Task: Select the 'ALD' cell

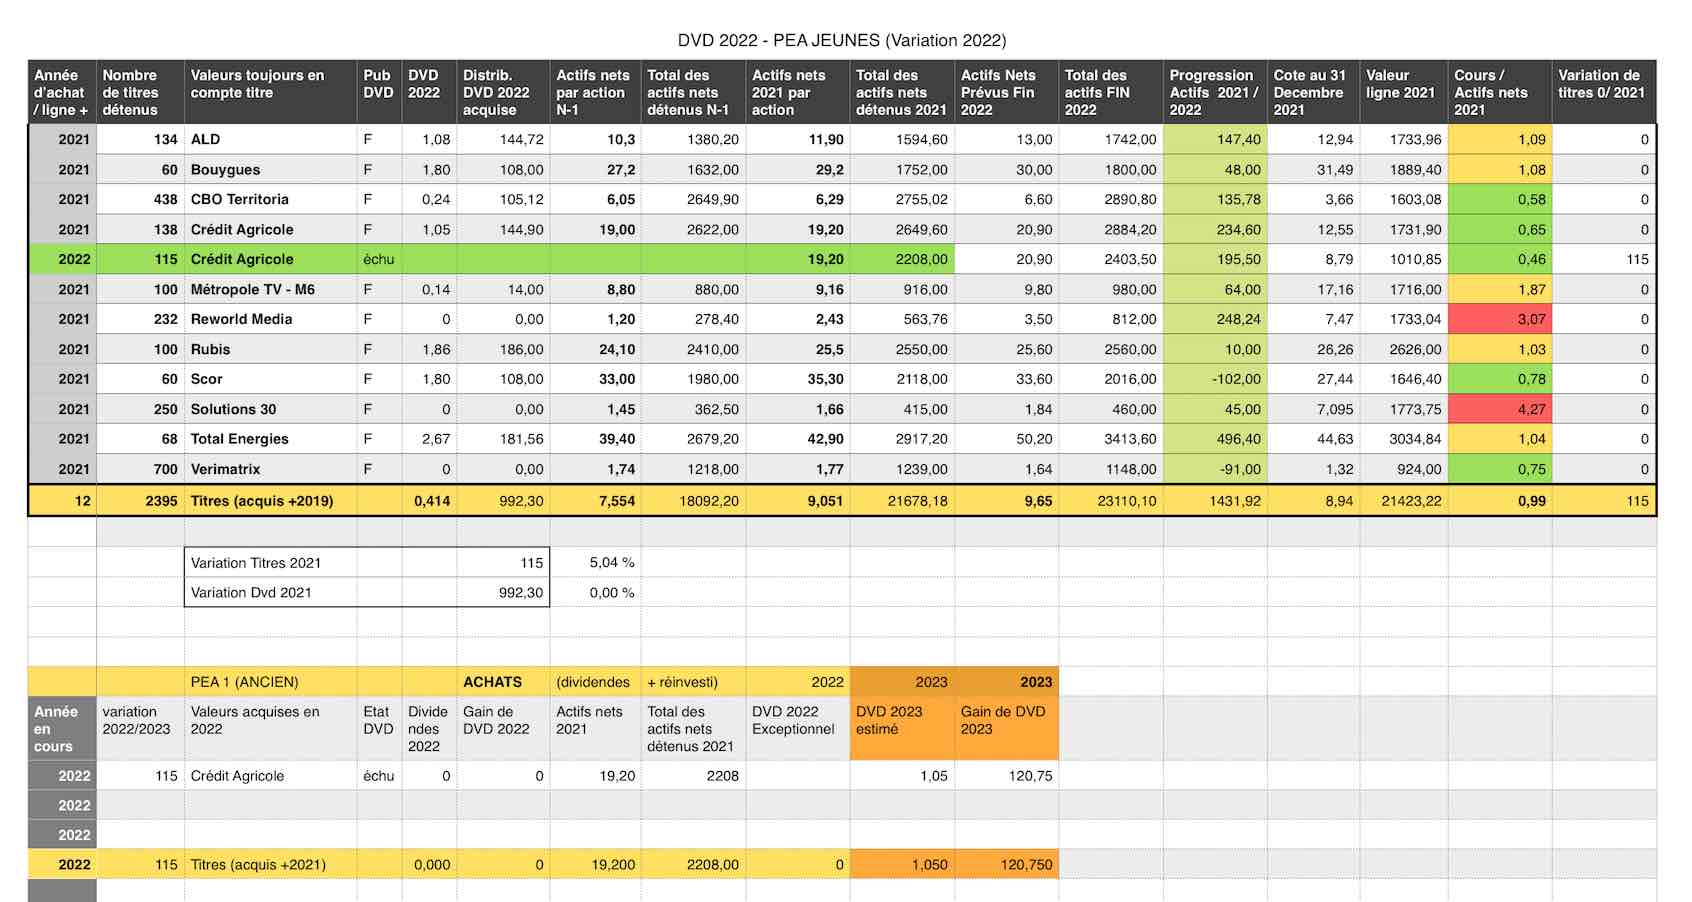Action: tap(270, 139)
